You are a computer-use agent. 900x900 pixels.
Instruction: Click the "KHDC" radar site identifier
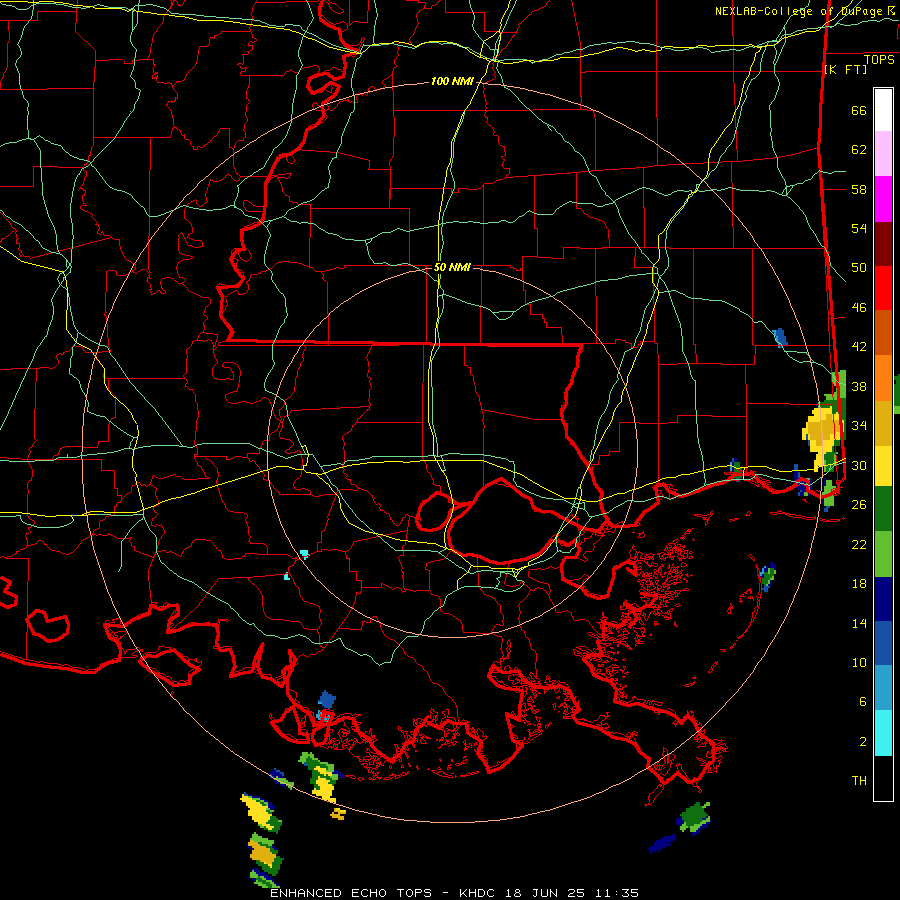point(479,893)
